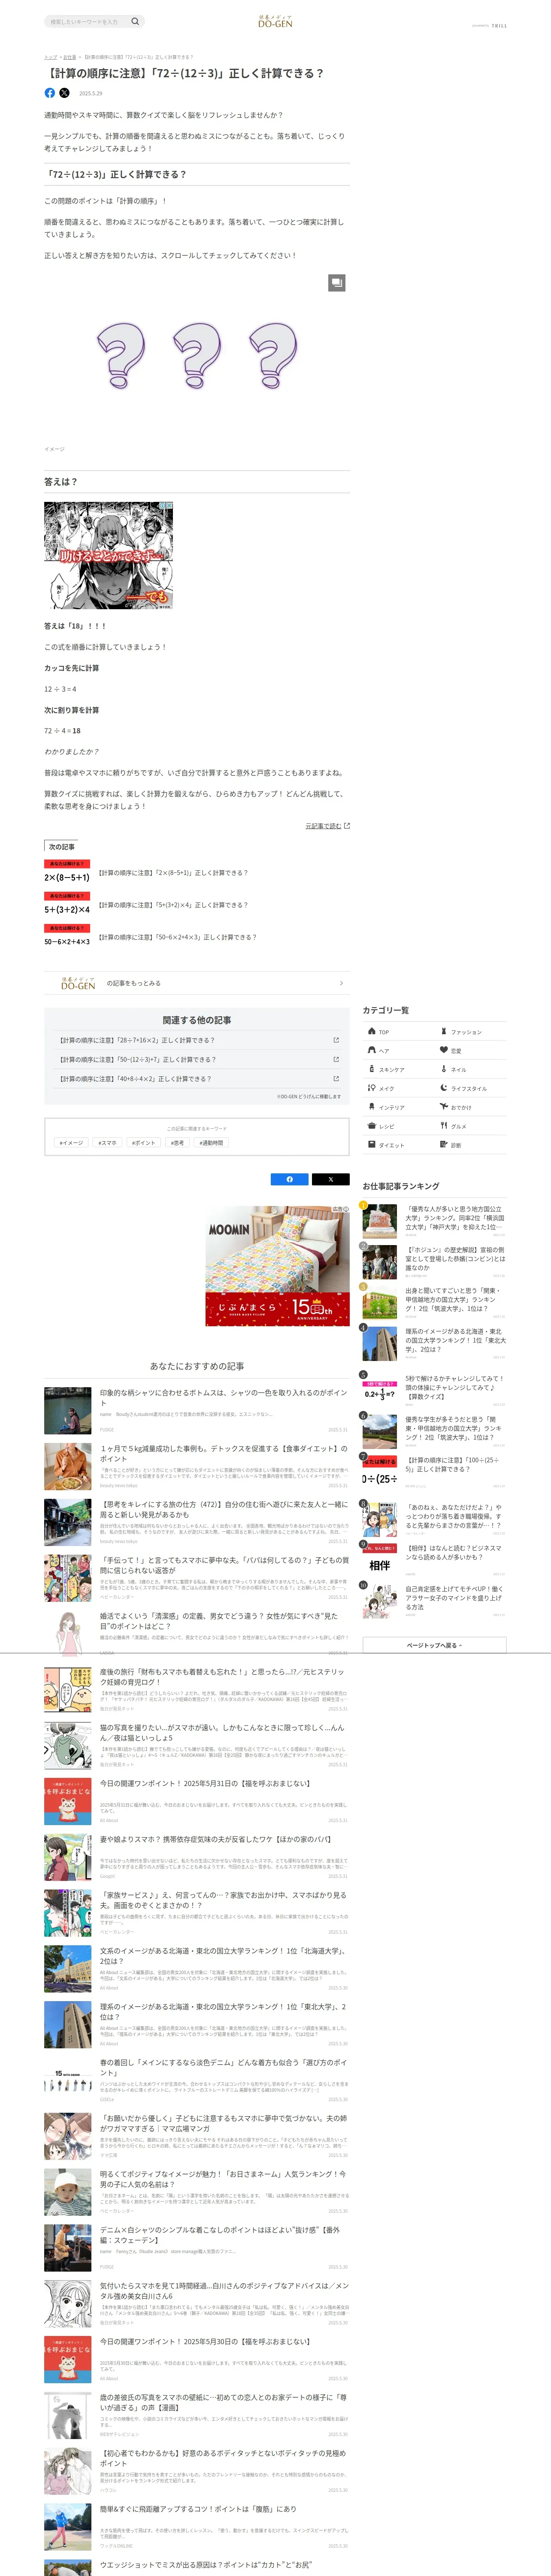The width and height of the screenshot is (551, 2576).
Task: Open the インテリア chair category icon
Action: click(x=372, y=1107)
